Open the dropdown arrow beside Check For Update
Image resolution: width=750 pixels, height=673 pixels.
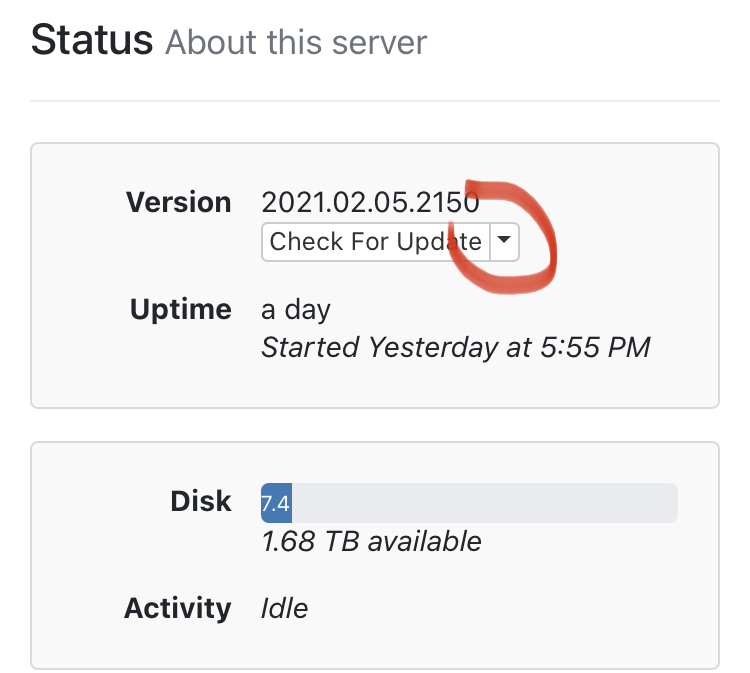(x=505, y=241)
